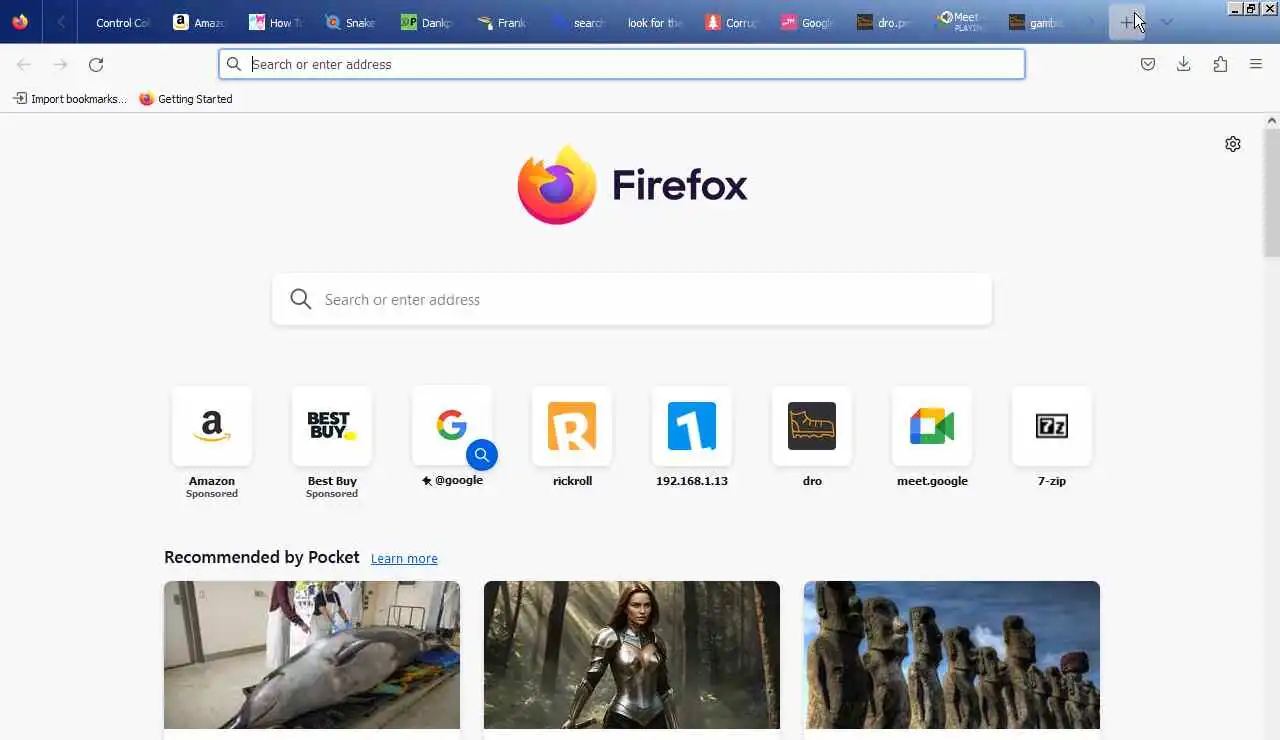Switch to the 'look for the' tab

656,22
